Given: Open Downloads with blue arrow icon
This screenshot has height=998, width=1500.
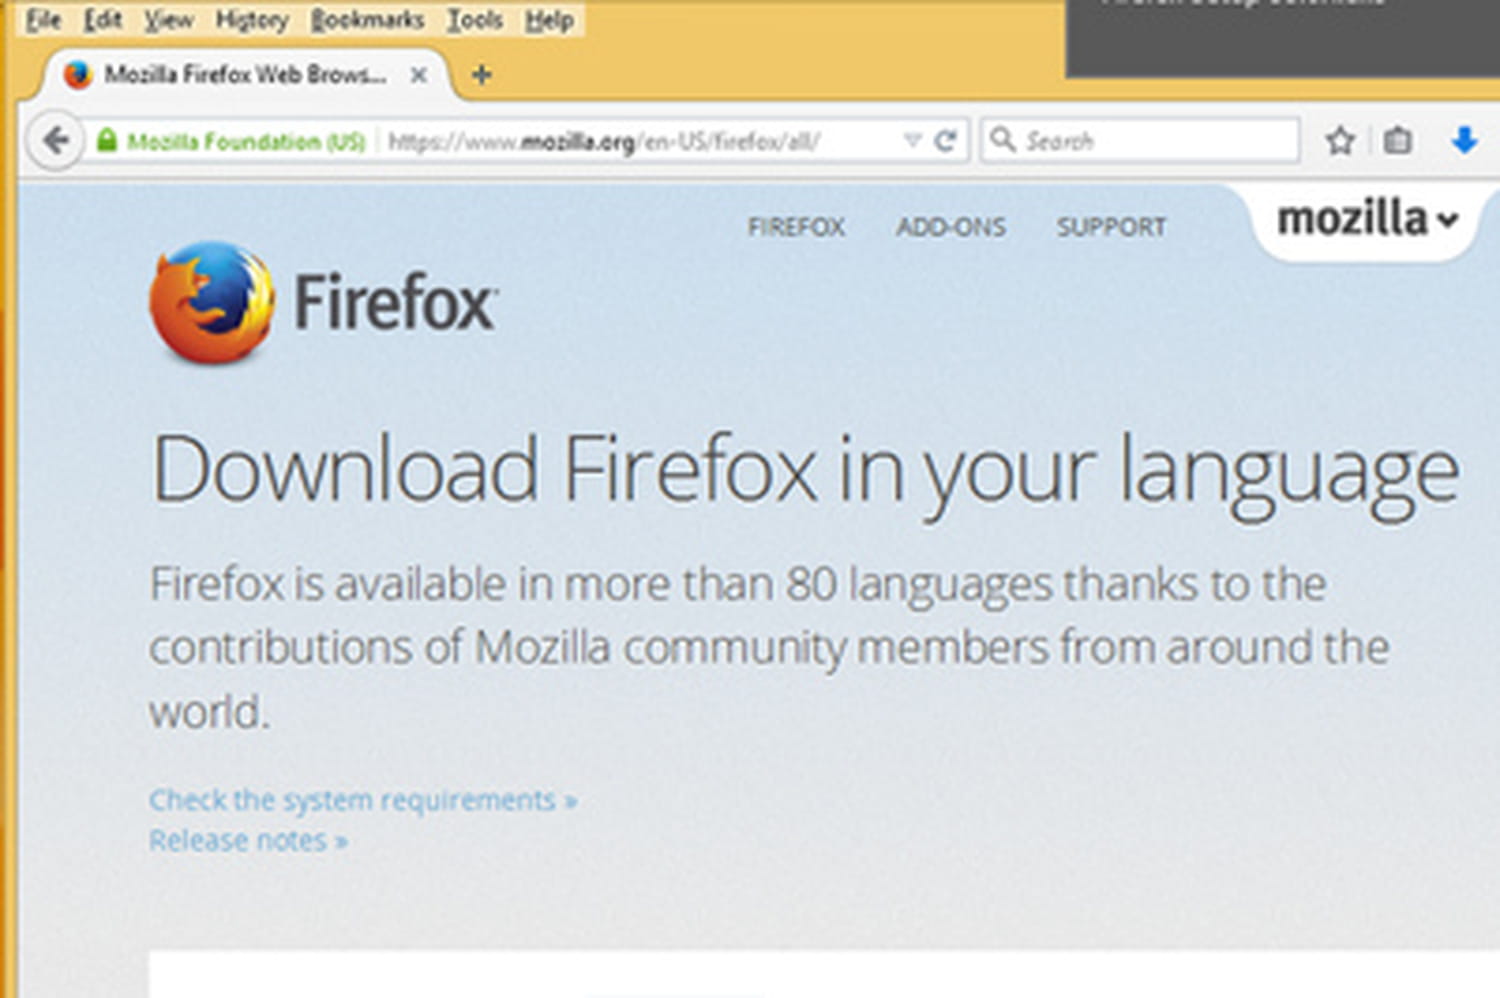Looking at the screenshot, I should pyautogui.click(x=1464, y=141).
